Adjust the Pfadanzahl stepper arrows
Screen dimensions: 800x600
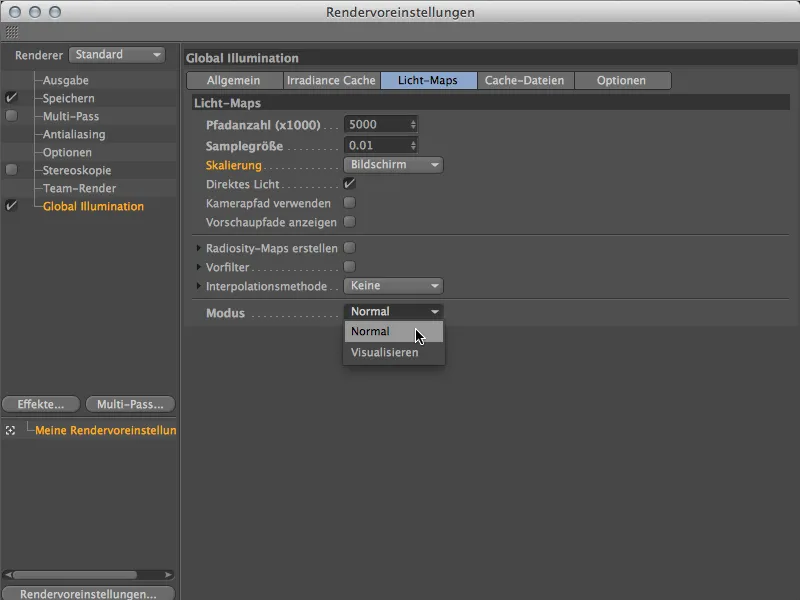pos(413,124)
